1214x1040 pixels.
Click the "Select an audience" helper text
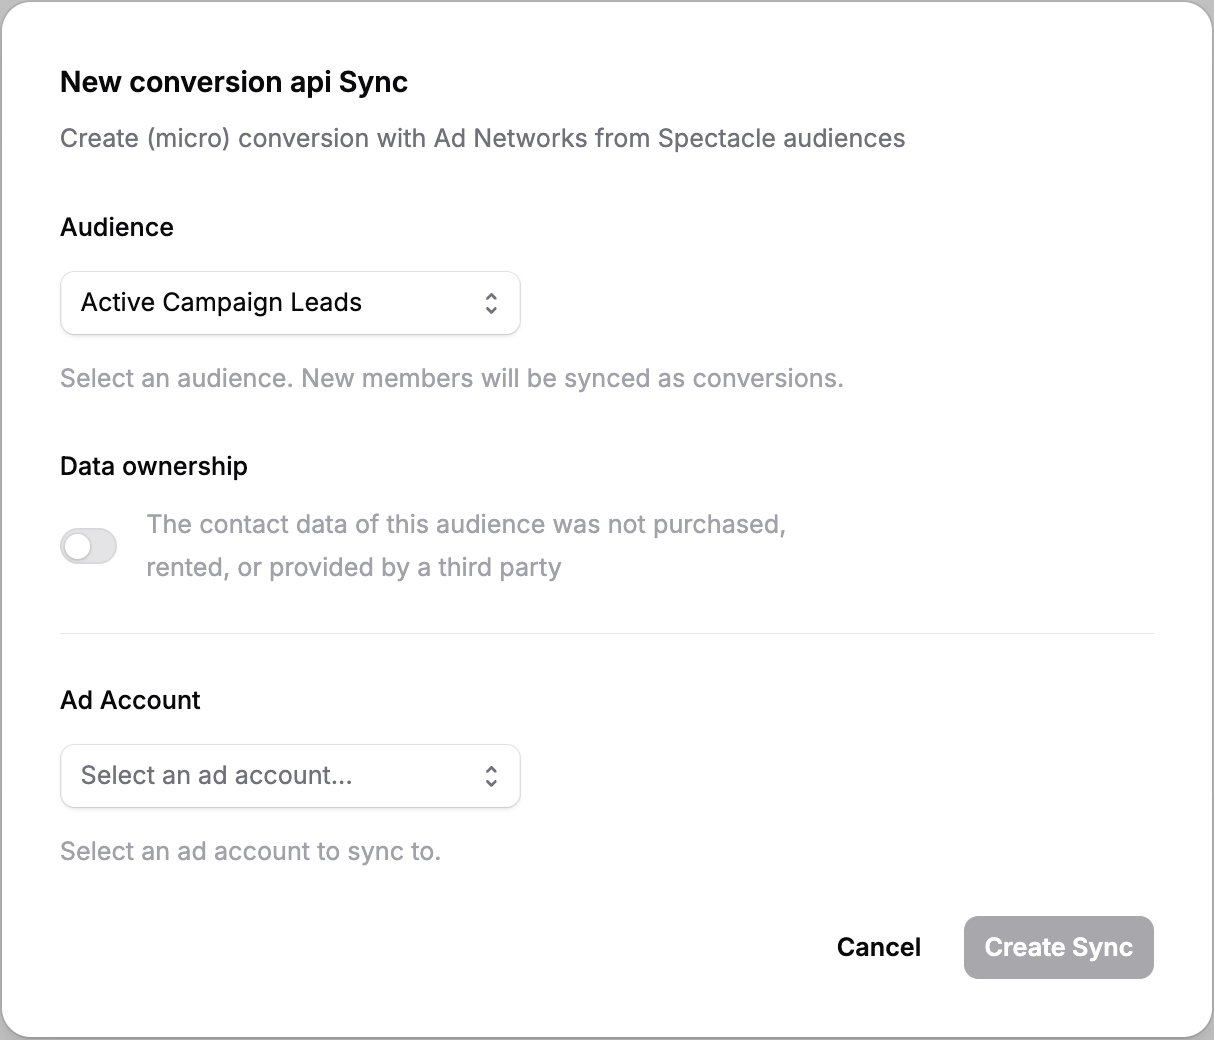coord(176,379)
